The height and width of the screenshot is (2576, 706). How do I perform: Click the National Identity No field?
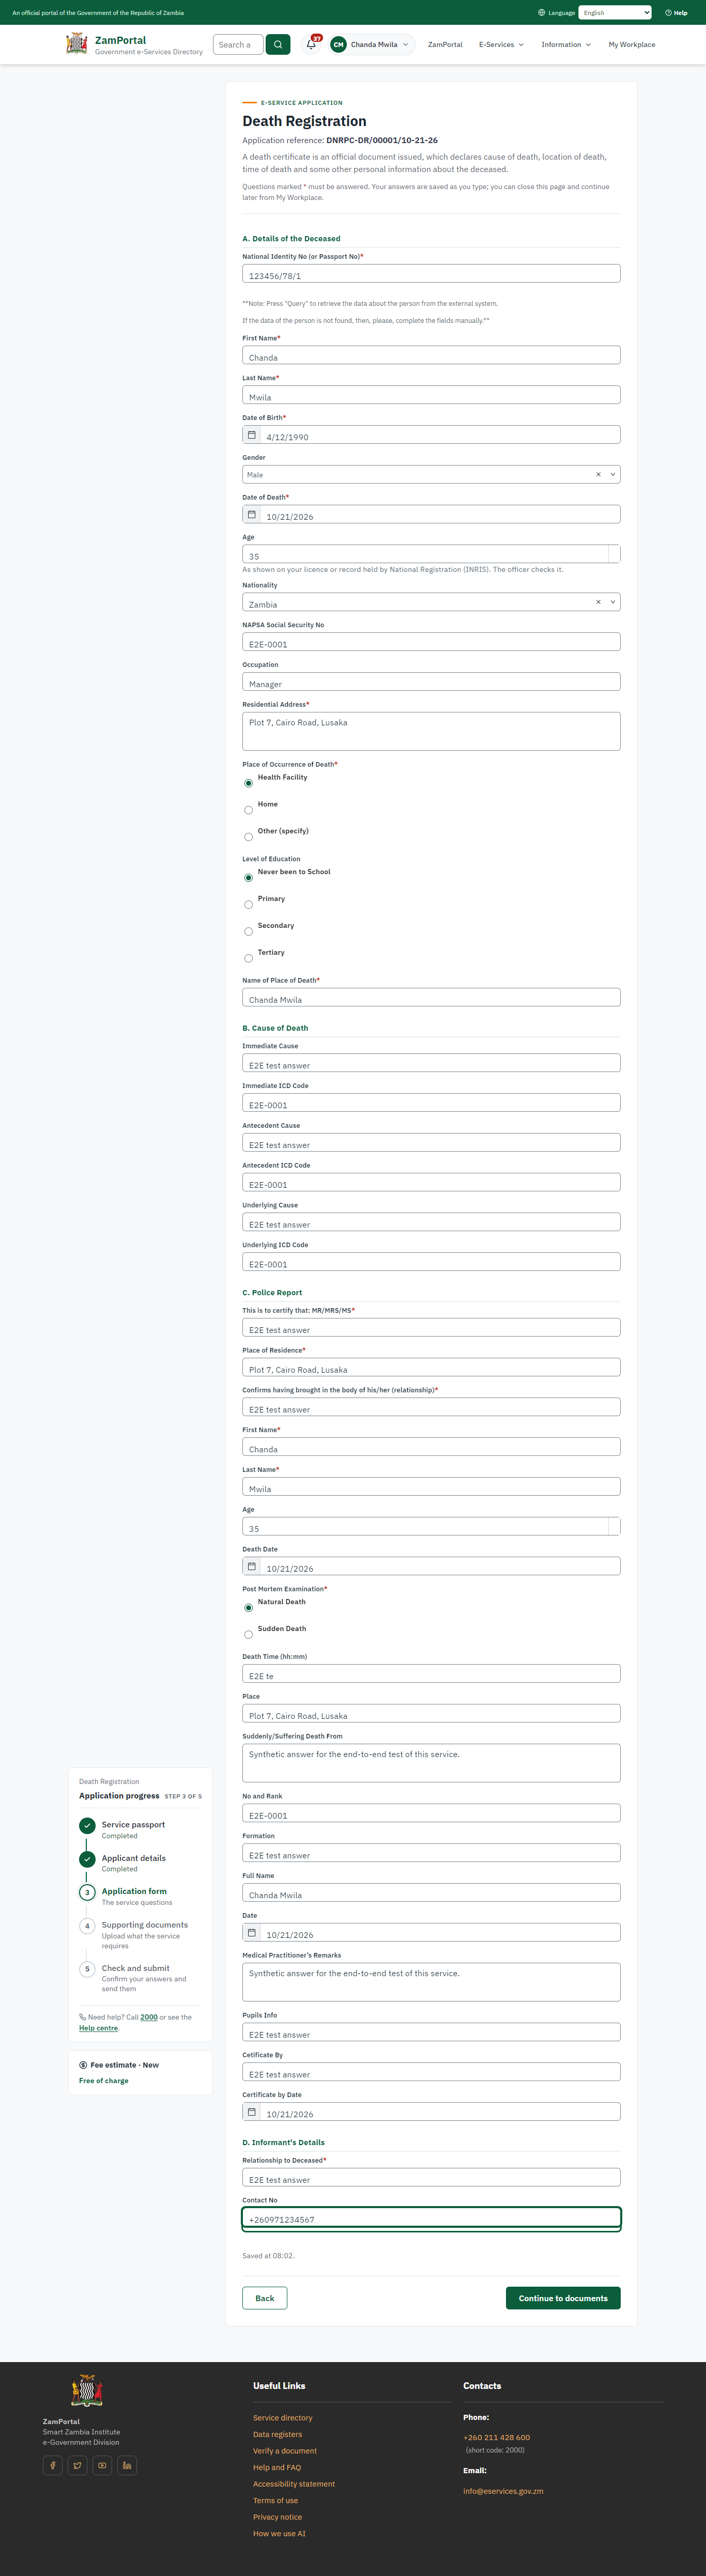pos(431,274)
